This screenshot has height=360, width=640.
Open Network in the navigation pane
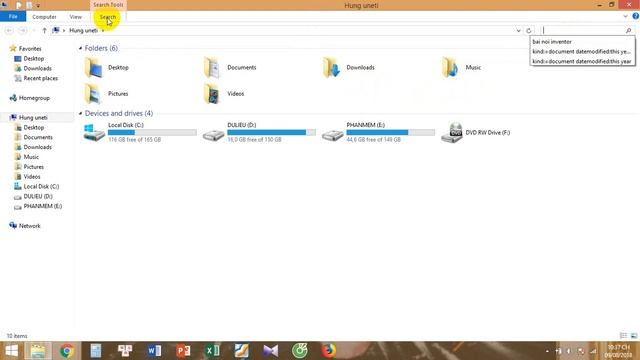(29, 226)
